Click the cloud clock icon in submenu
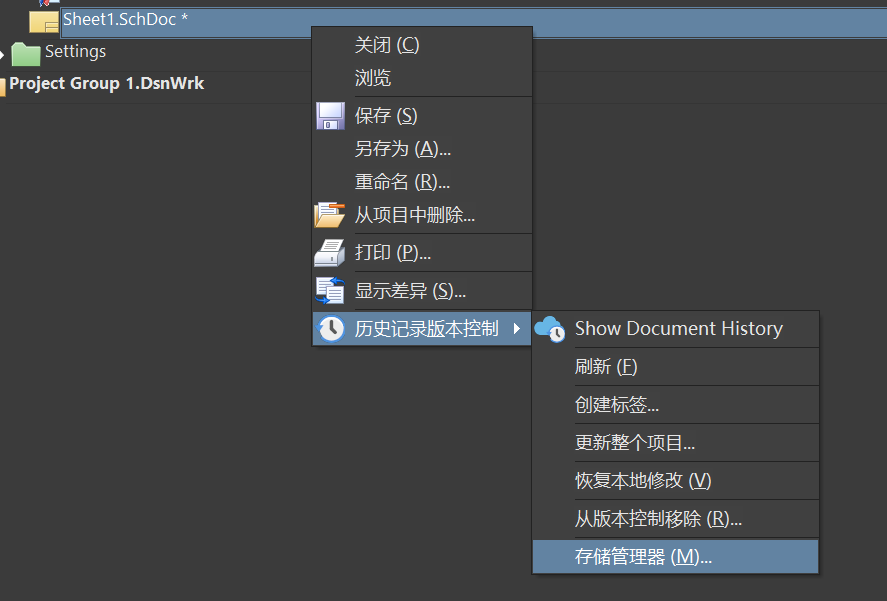This screenshot has width=887, height=601. 550,329
